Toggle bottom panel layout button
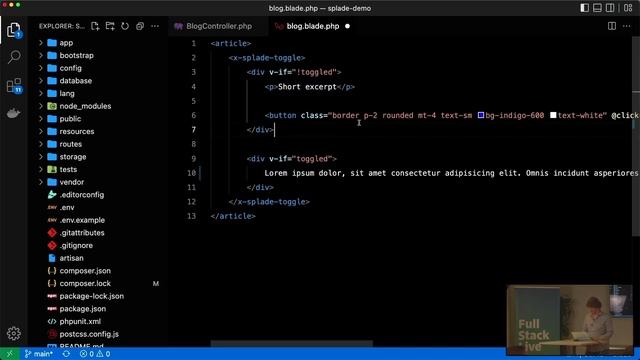Screen dimensions: 640x360 (597, 8)
